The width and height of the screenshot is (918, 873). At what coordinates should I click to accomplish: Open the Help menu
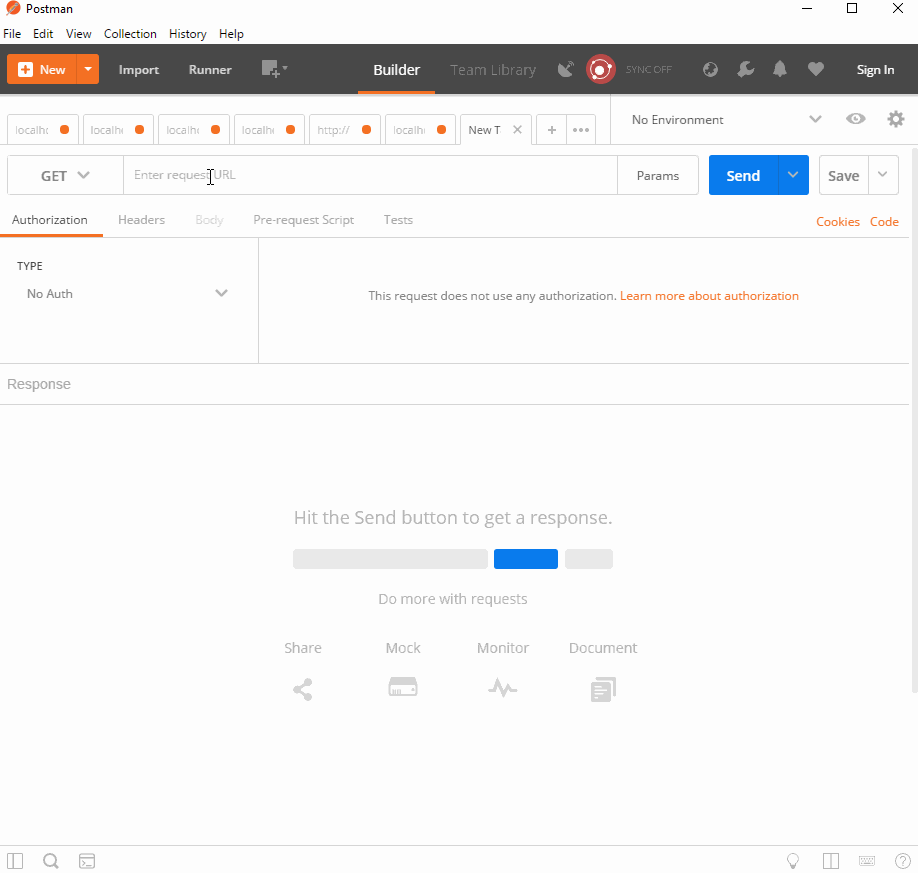(x=231, y=34)
